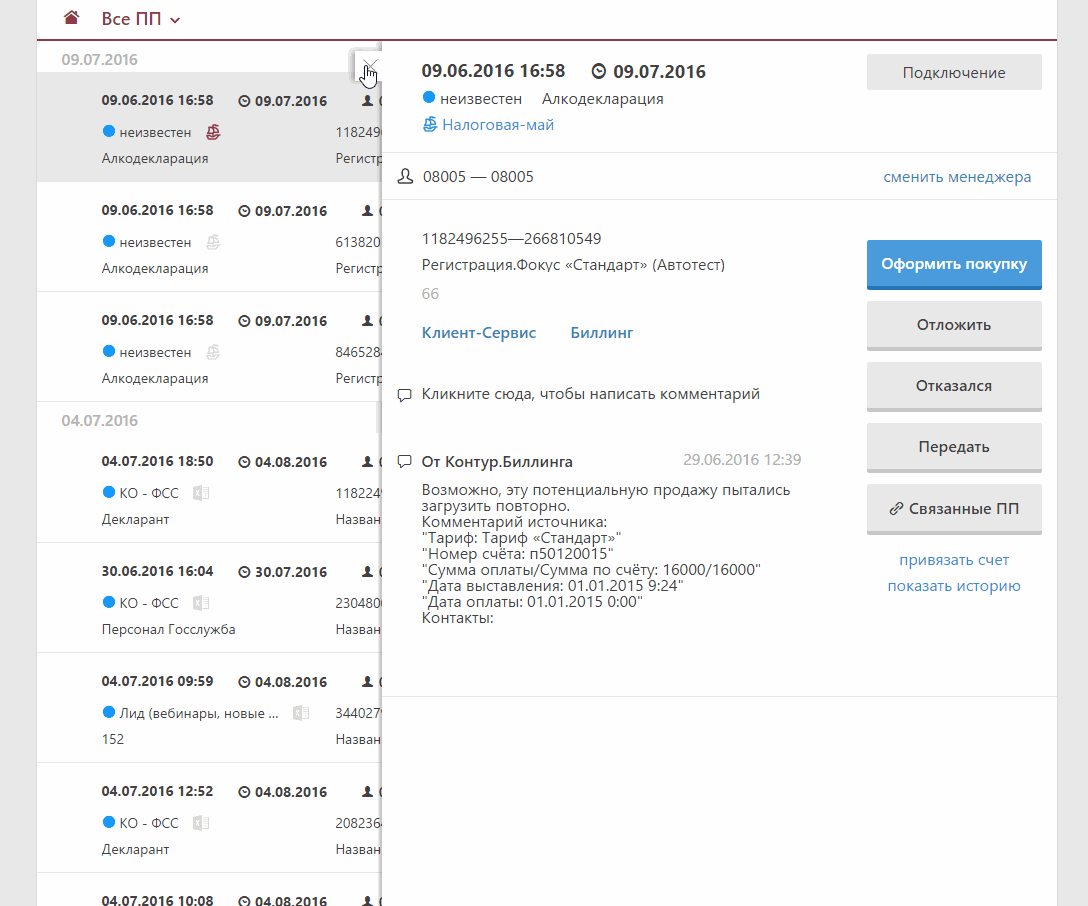Click 'Алкодекларация' label in detail header

(602, 99)
